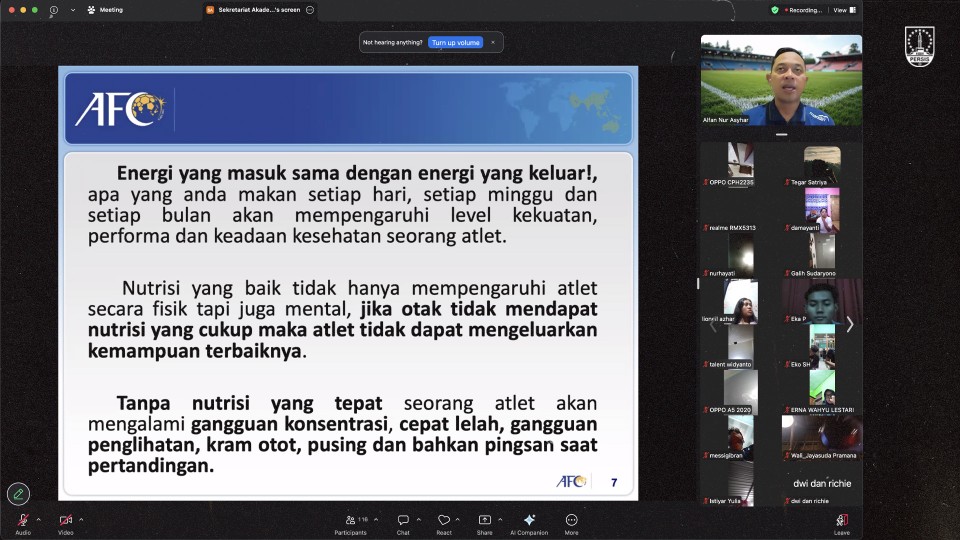Screen dimensions: 960x540
Task: Select nurhayati participant tile
Action: pyautogui.click(x=741, y=255)
